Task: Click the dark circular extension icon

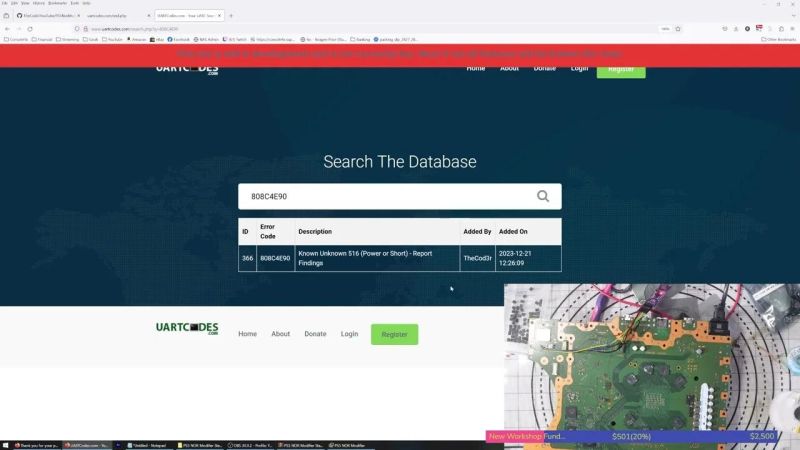Action: pos(747,29)
